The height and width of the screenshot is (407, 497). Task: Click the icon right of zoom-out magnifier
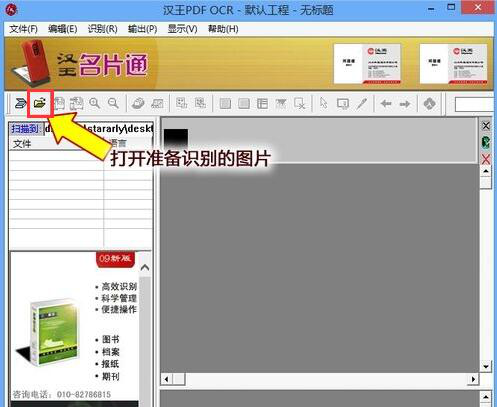(138, 103)
